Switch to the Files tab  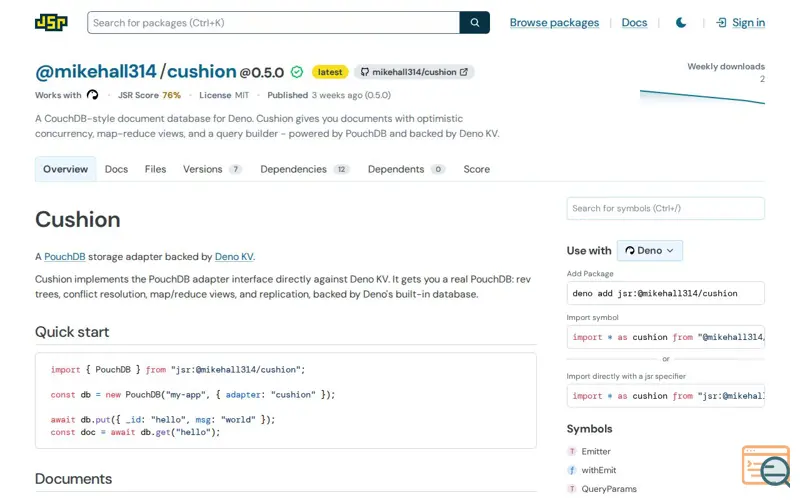point(155,169)
